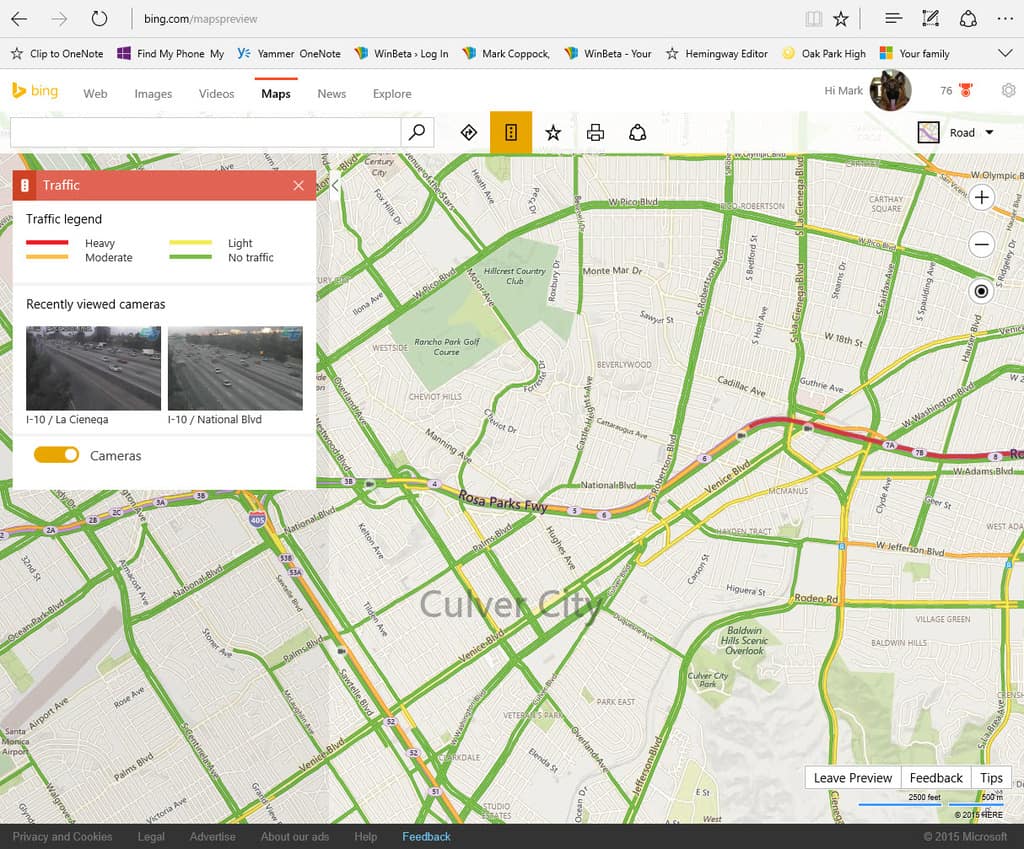Add page to favorites with address bar star
This screenshot has width=1024, height=849.
[x=841, y=19]
